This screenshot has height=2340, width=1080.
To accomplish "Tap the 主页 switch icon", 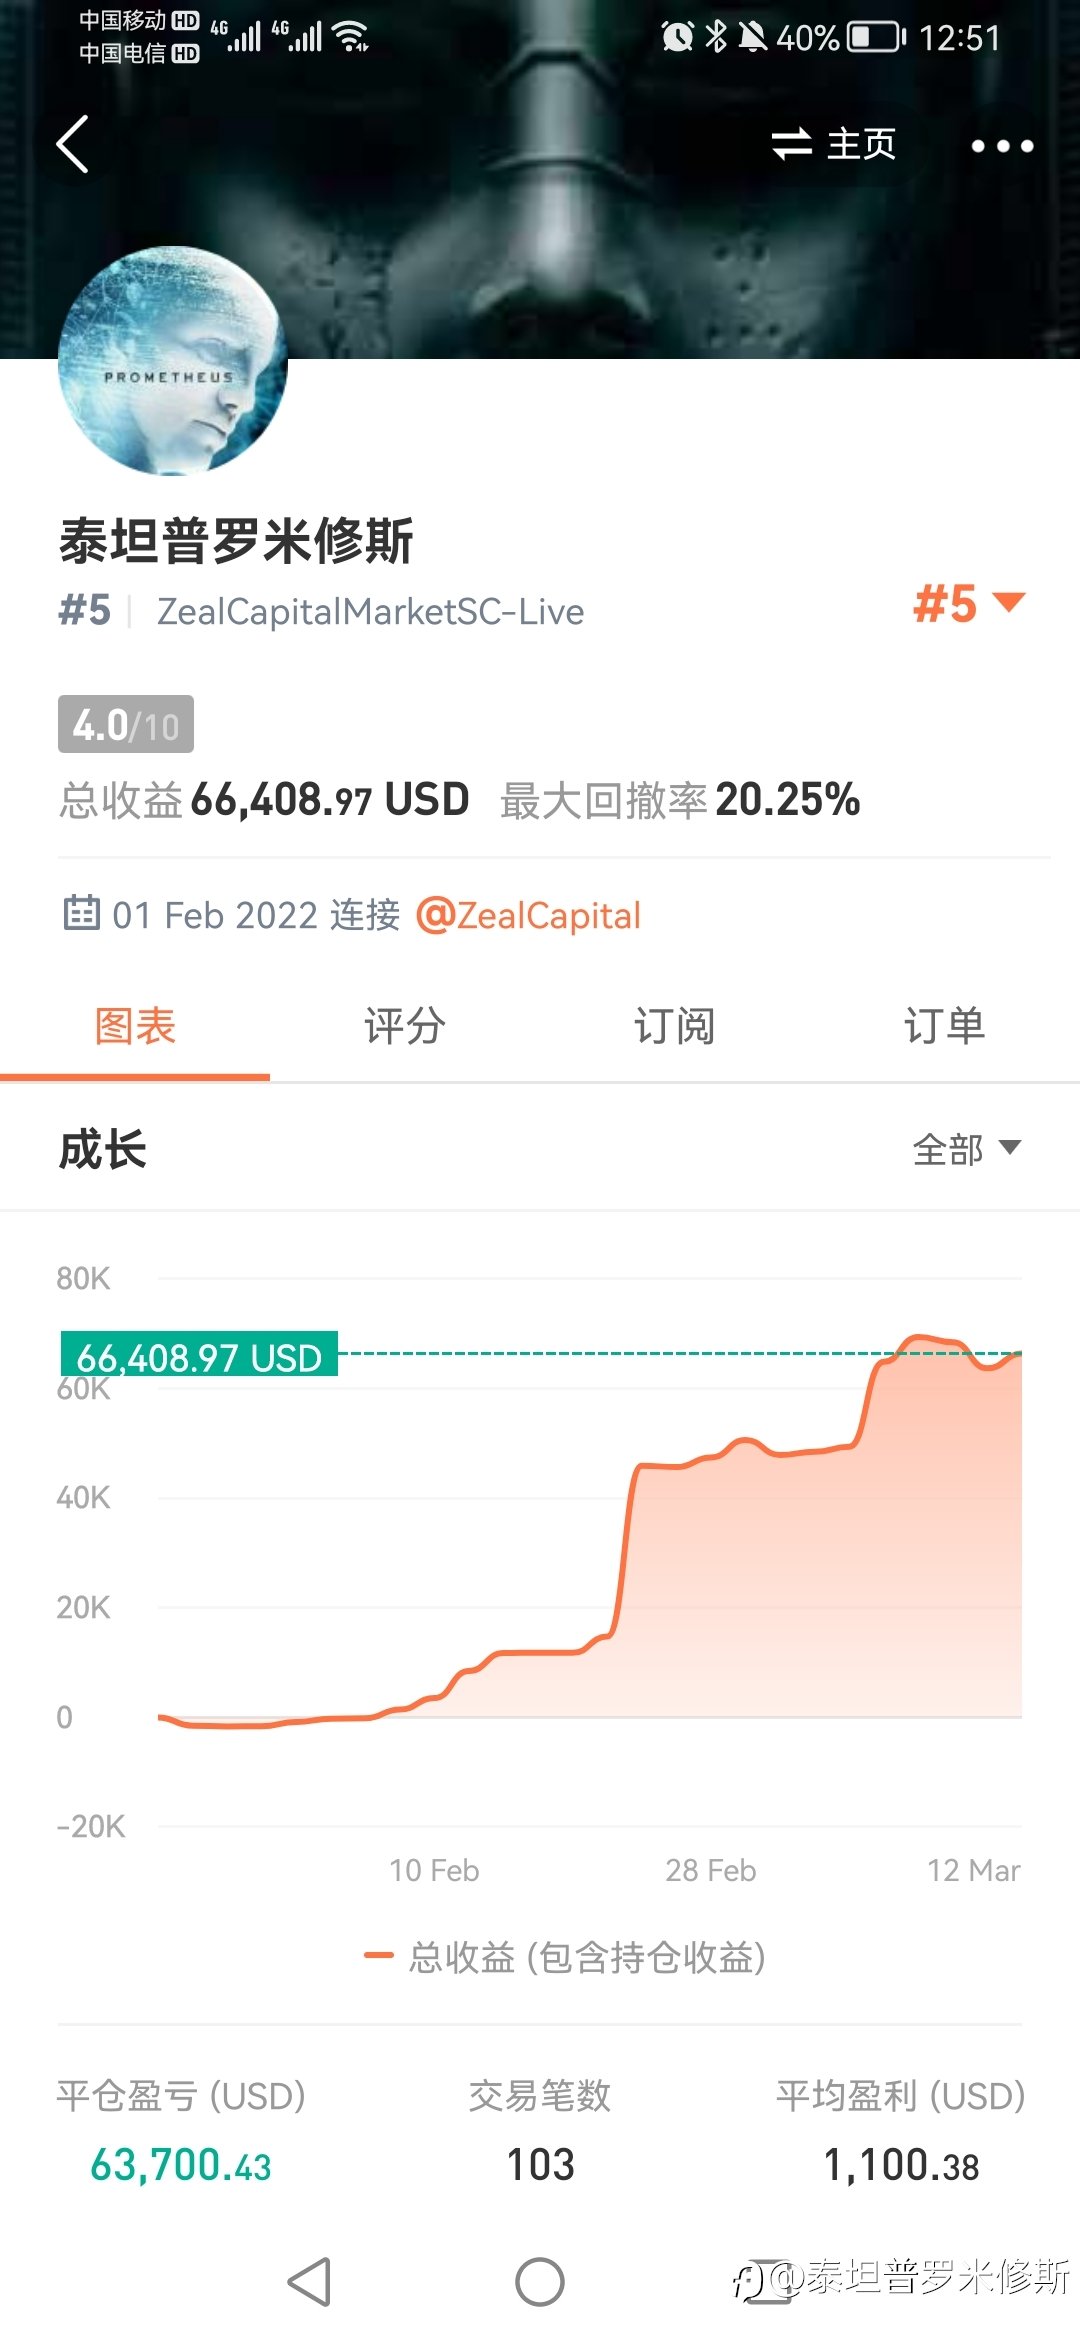I will click(791, 144).
